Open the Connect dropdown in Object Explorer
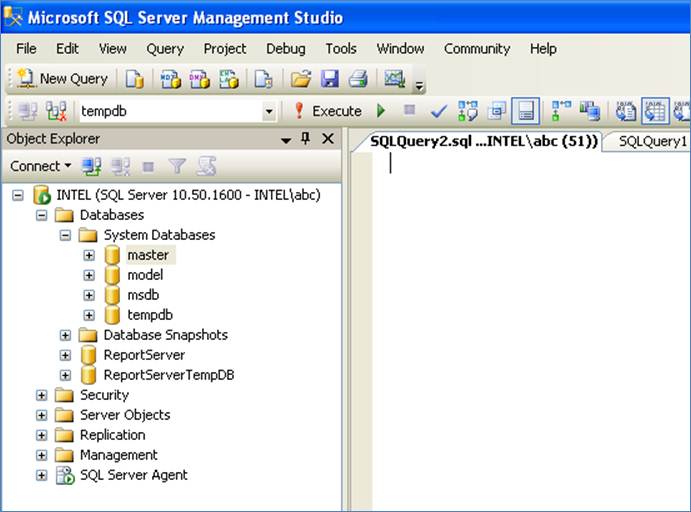 (x=41, y=166)
